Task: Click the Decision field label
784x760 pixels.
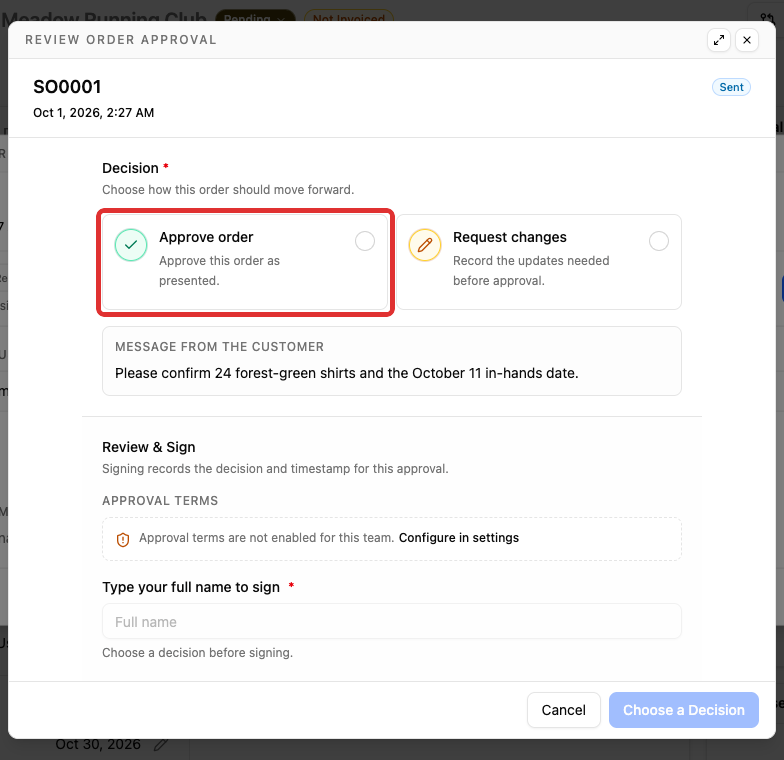Action: (130, 168)
